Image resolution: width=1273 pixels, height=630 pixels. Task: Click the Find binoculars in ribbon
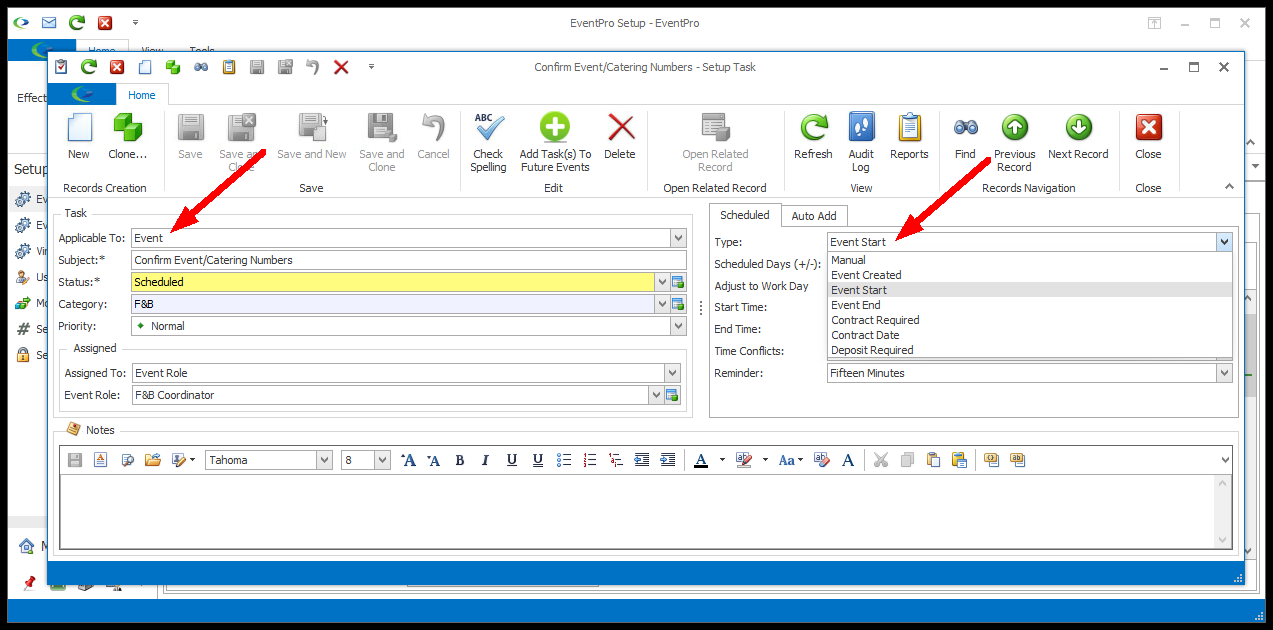click(965, 136)
